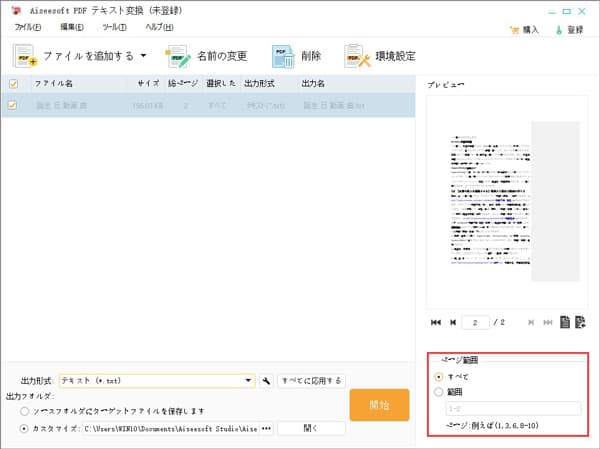
Task: Click the Aiseesoft app logo icon
Action: point(16,10)
